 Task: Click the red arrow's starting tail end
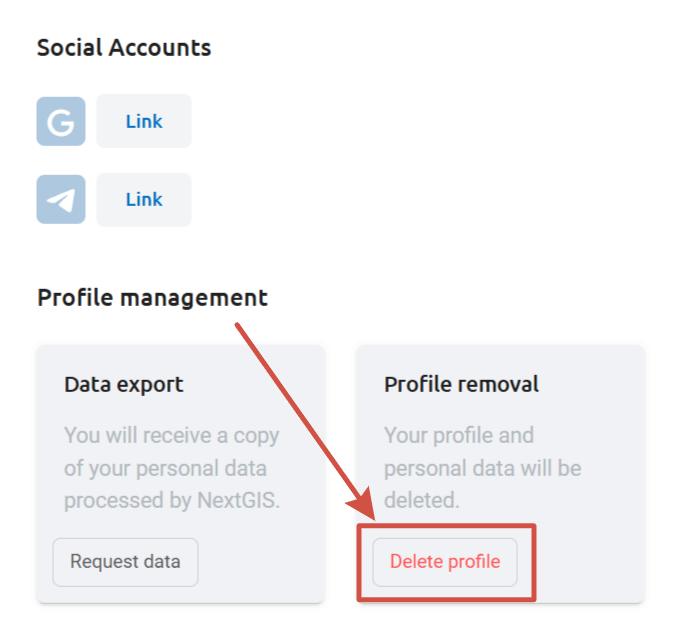coord(238,325)
